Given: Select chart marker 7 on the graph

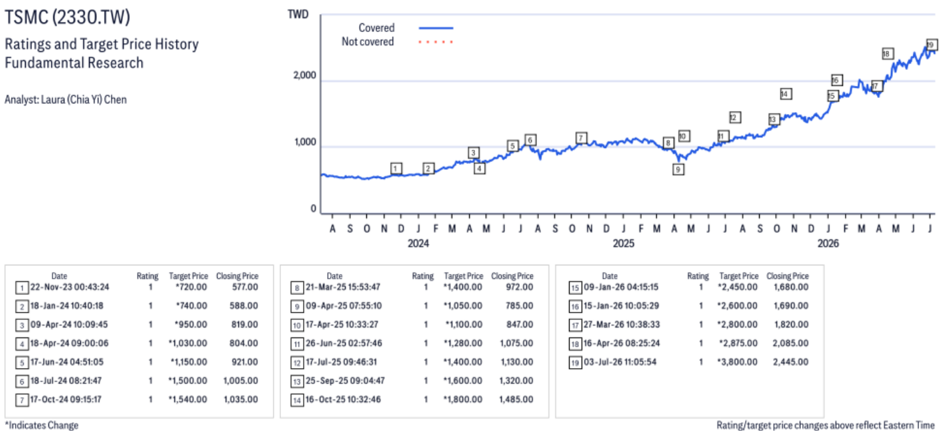Looking at the screenshot, I should [x=580, y=138].
